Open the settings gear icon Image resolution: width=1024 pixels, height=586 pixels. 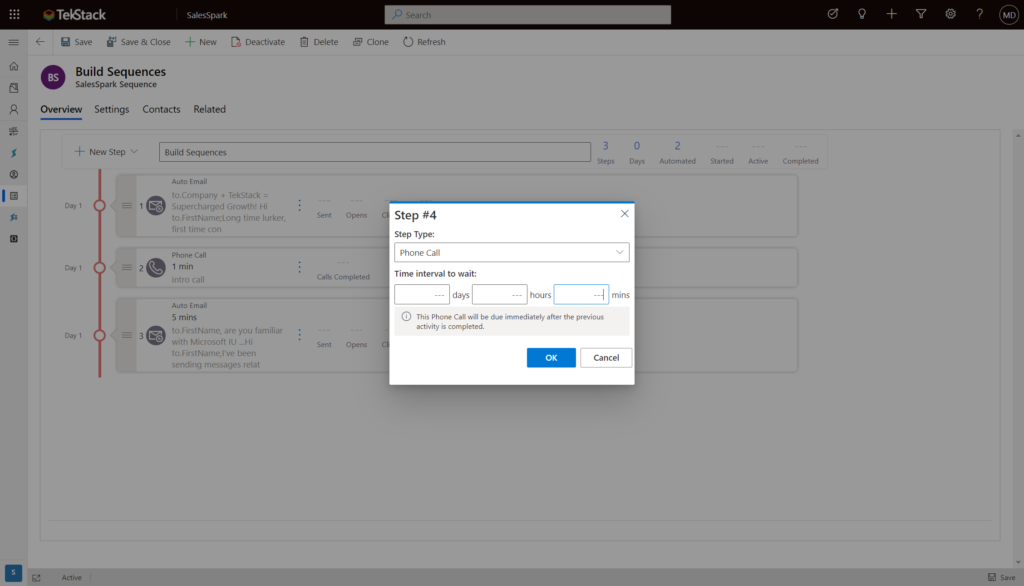(950, 14)
